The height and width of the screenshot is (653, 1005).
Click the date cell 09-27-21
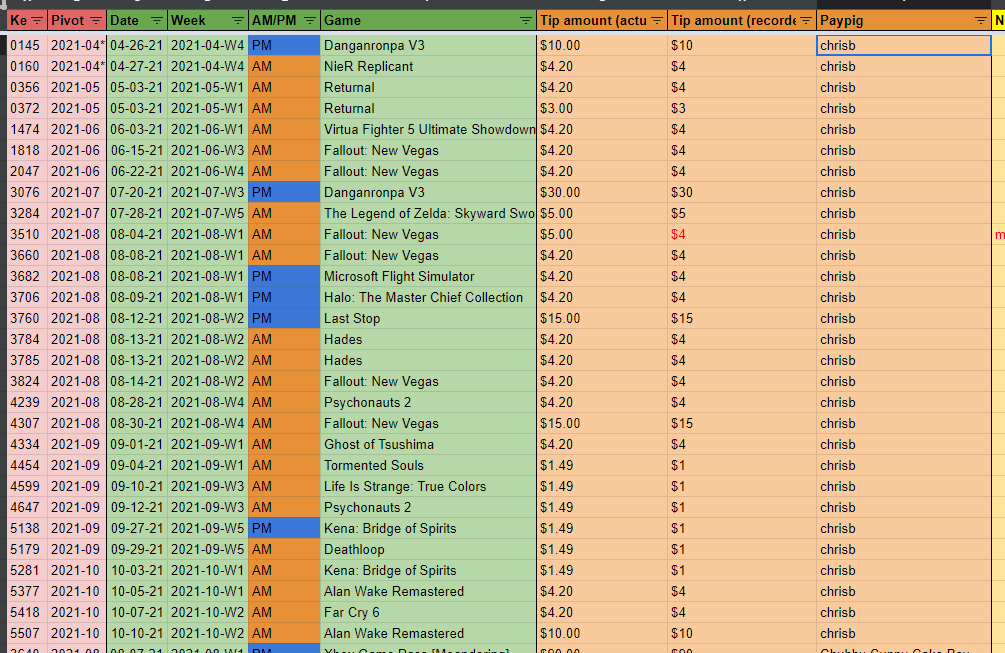pyautogui.click(x=137, y=528)
